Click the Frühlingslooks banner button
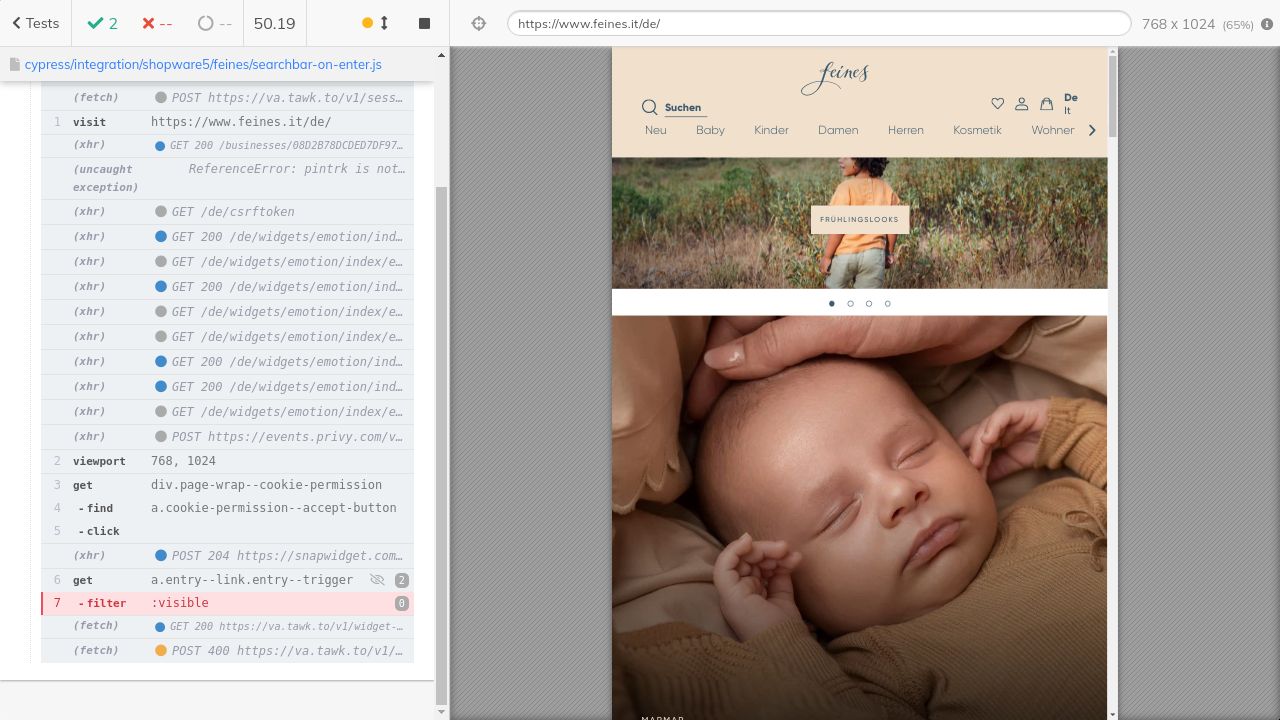Viewport: 1280px width, 720px height. coord(859,219)
